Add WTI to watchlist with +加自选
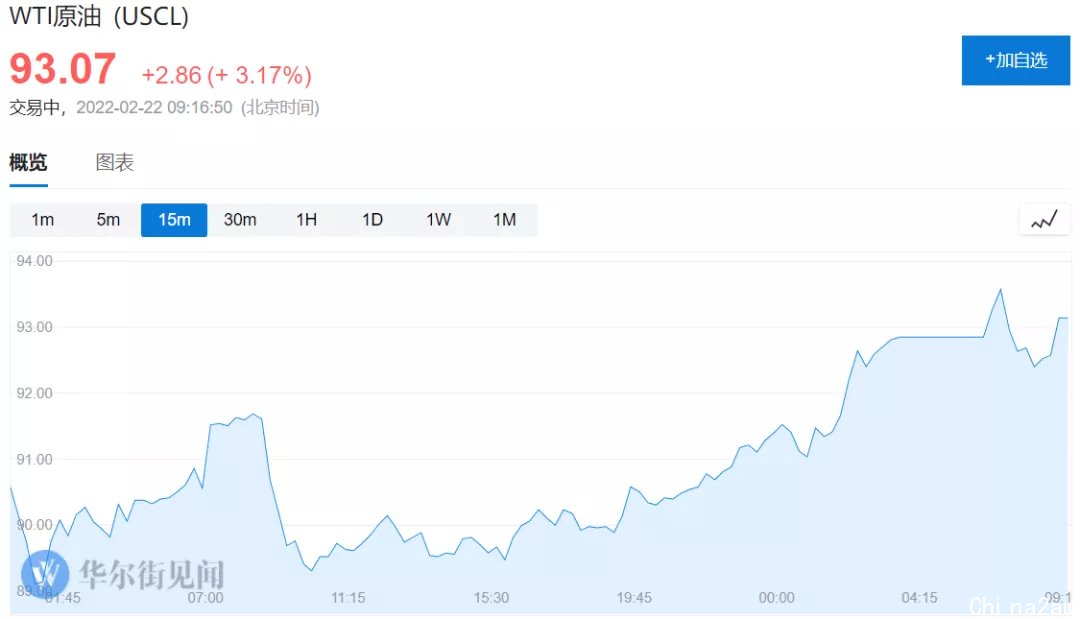Viewport: 1080px width, 619px height. [1016, 61]
